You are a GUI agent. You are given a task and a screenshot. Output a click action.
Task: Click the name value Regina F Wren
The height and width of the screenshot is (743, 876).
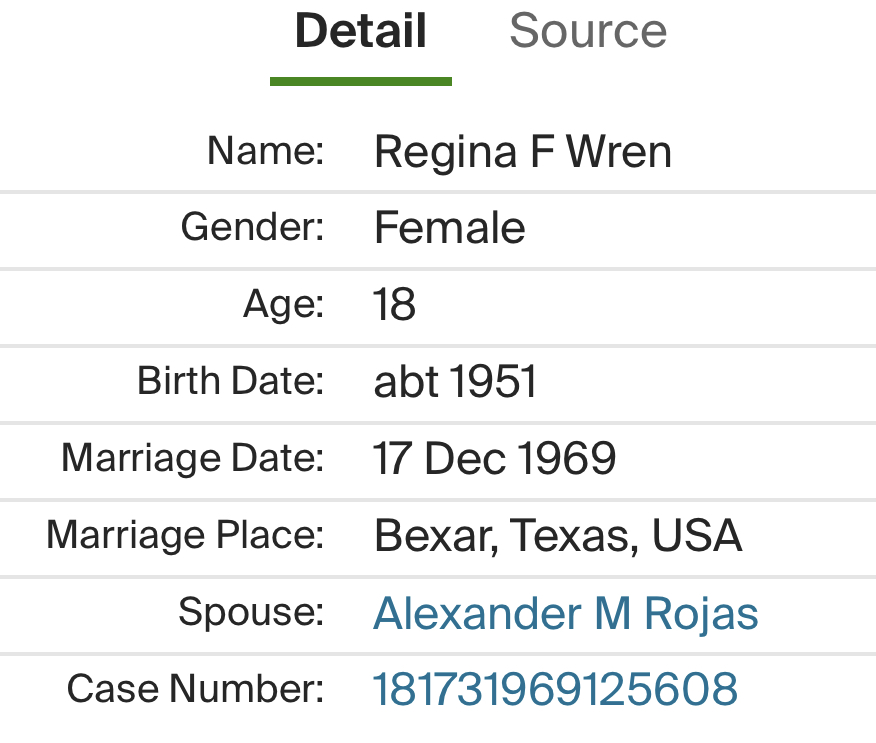tap(522, 152)
